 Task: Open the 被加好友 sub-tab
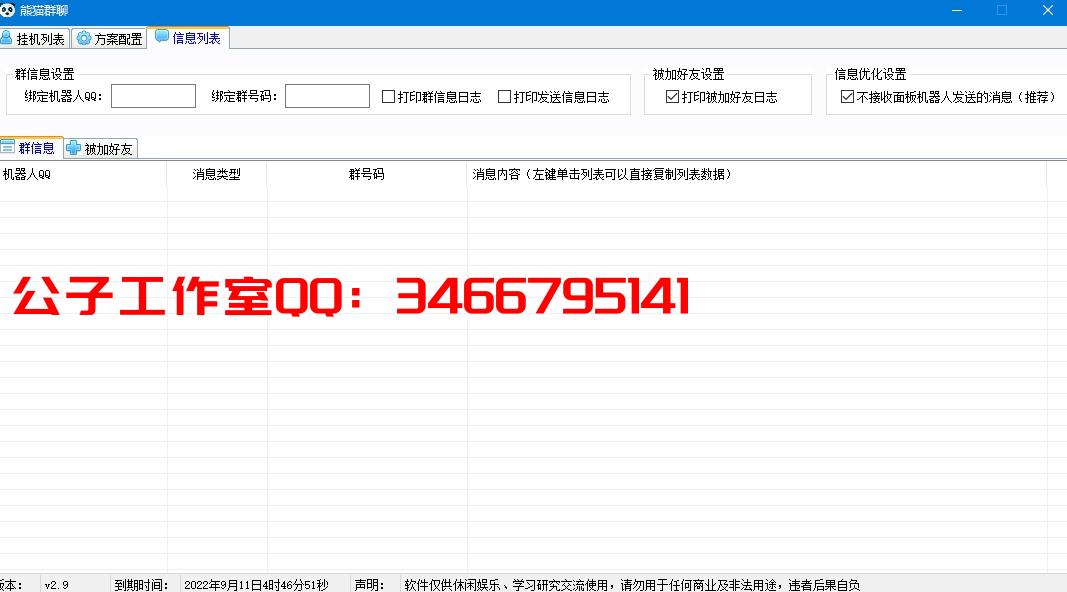101,148
